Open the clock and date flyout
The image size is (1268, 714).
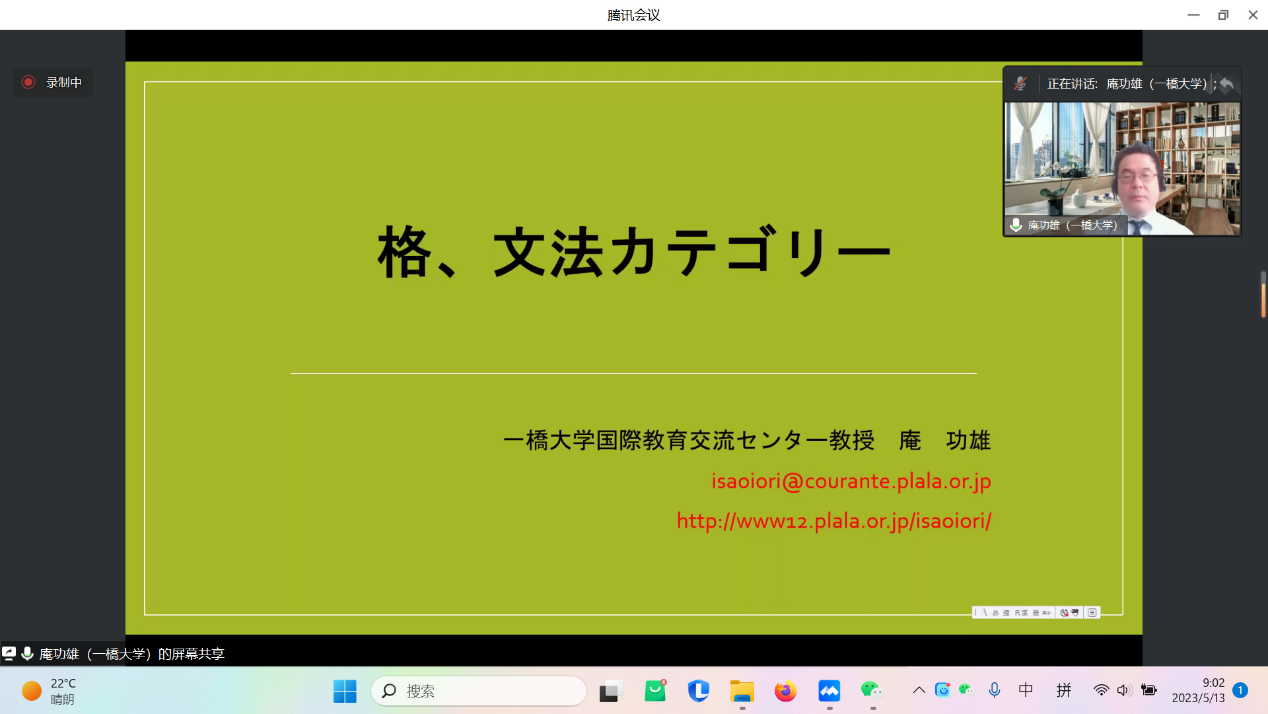click(x=1198, y=690)
